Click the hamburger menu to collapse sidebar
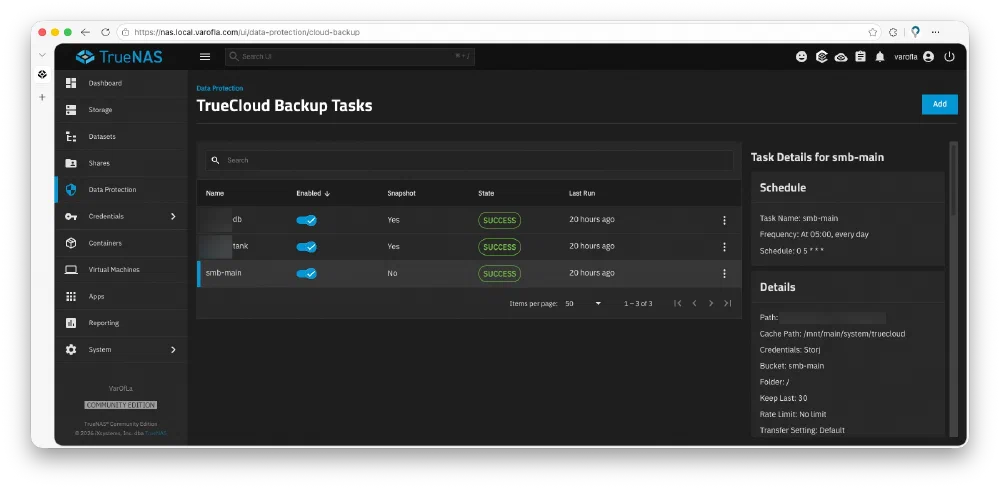The image size is (1000, 489). coord(205,57)
